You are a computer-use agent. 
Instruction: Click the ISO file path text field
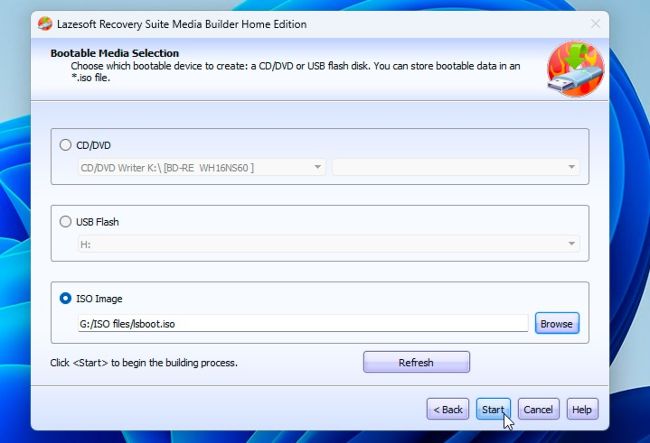pyautogui.click(x=302, y=323)
